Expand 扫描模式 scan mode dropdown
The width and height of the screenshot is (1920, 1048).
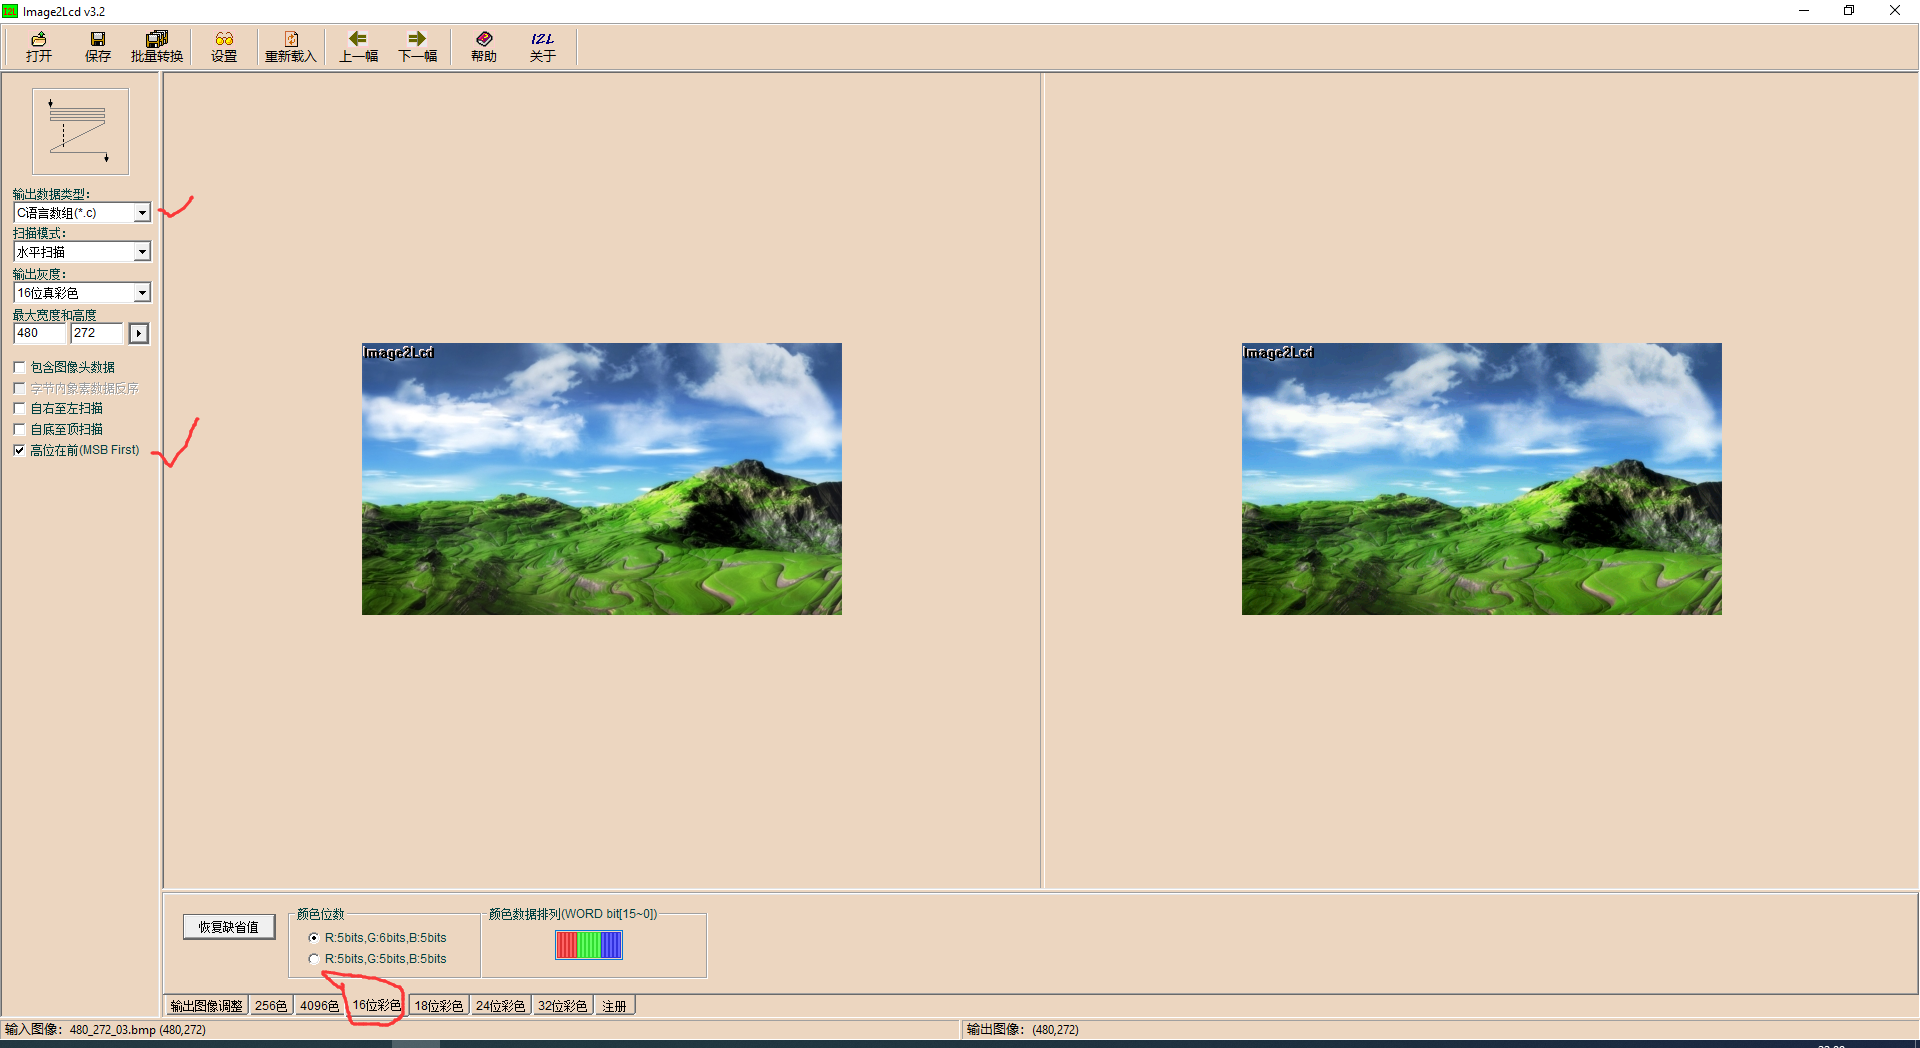(142, 252)
